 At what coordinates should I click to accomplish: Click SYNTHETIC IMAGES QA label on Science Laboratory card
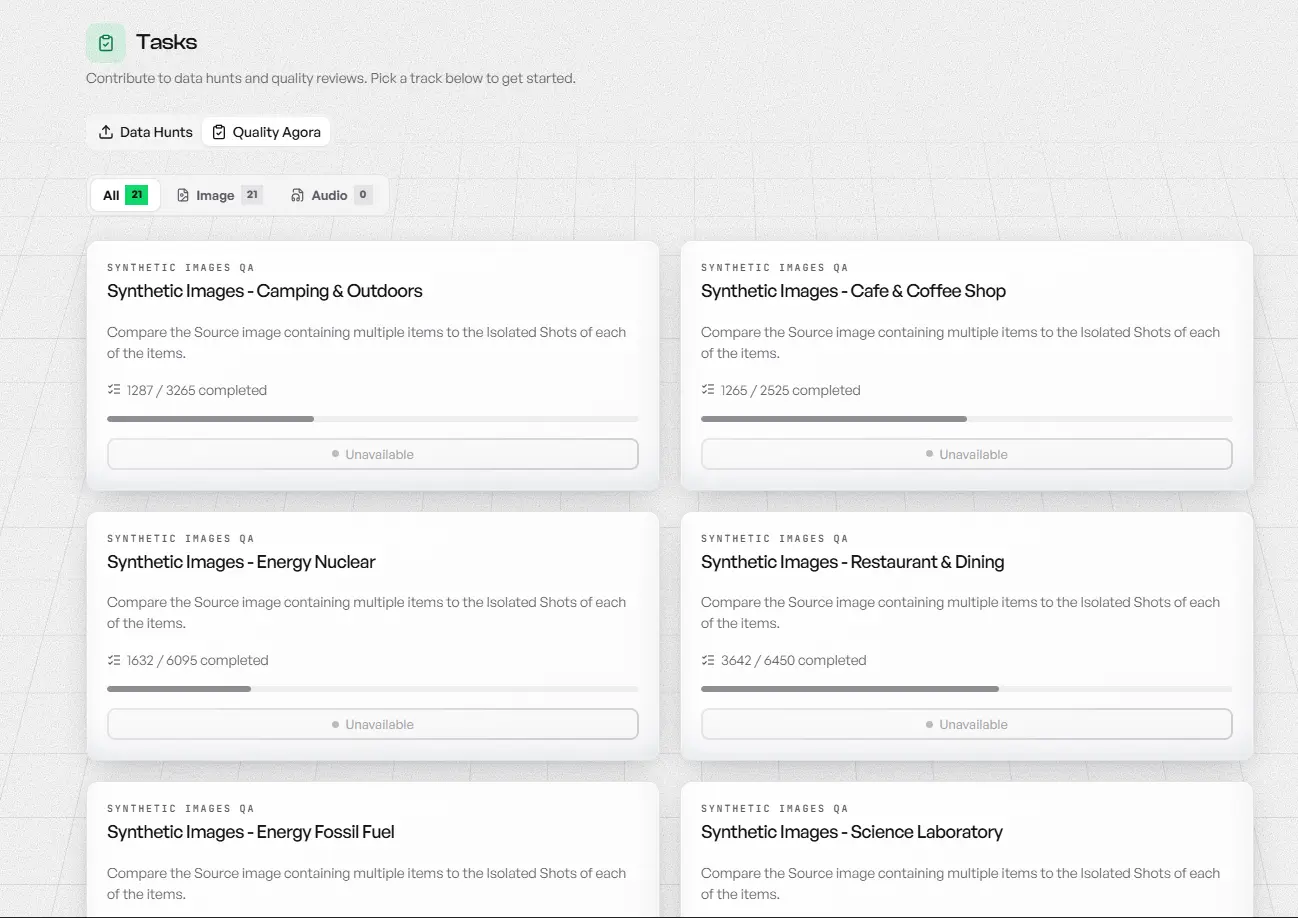775,808
